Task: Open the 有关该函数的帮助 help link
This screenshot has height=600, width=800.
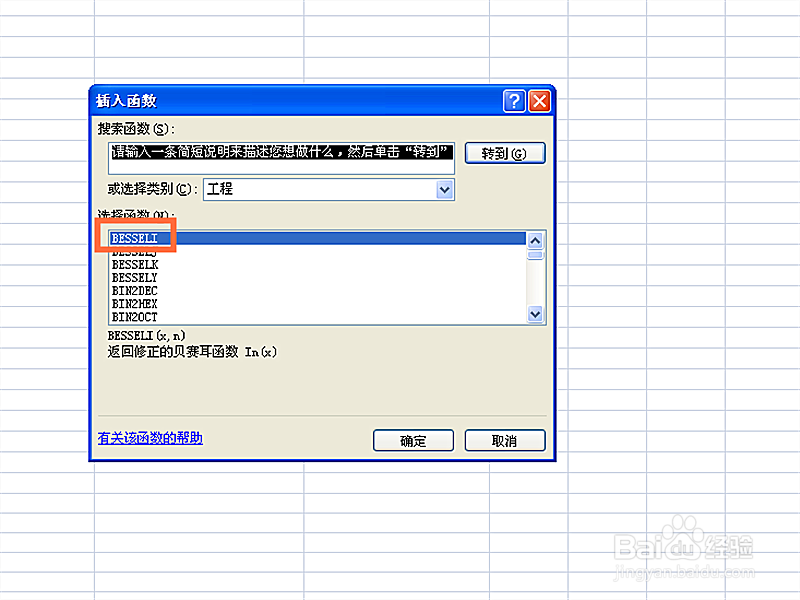Action: click(x=150, y=438)
